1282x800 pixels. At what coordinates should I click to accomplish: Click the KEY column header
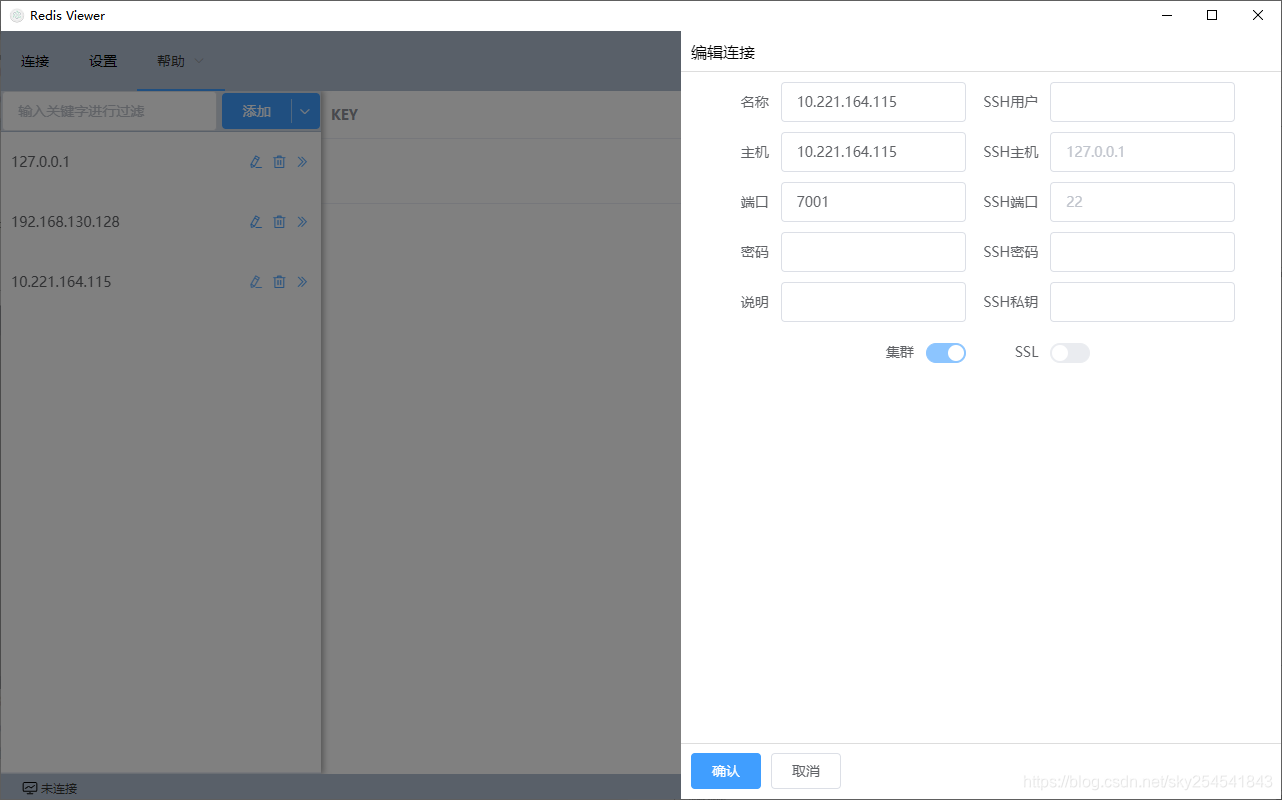pos(344,115)
